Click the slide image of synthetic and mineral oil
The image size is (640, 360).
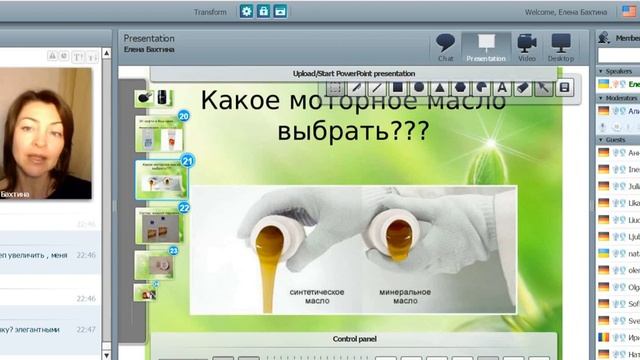pos(353,250)
